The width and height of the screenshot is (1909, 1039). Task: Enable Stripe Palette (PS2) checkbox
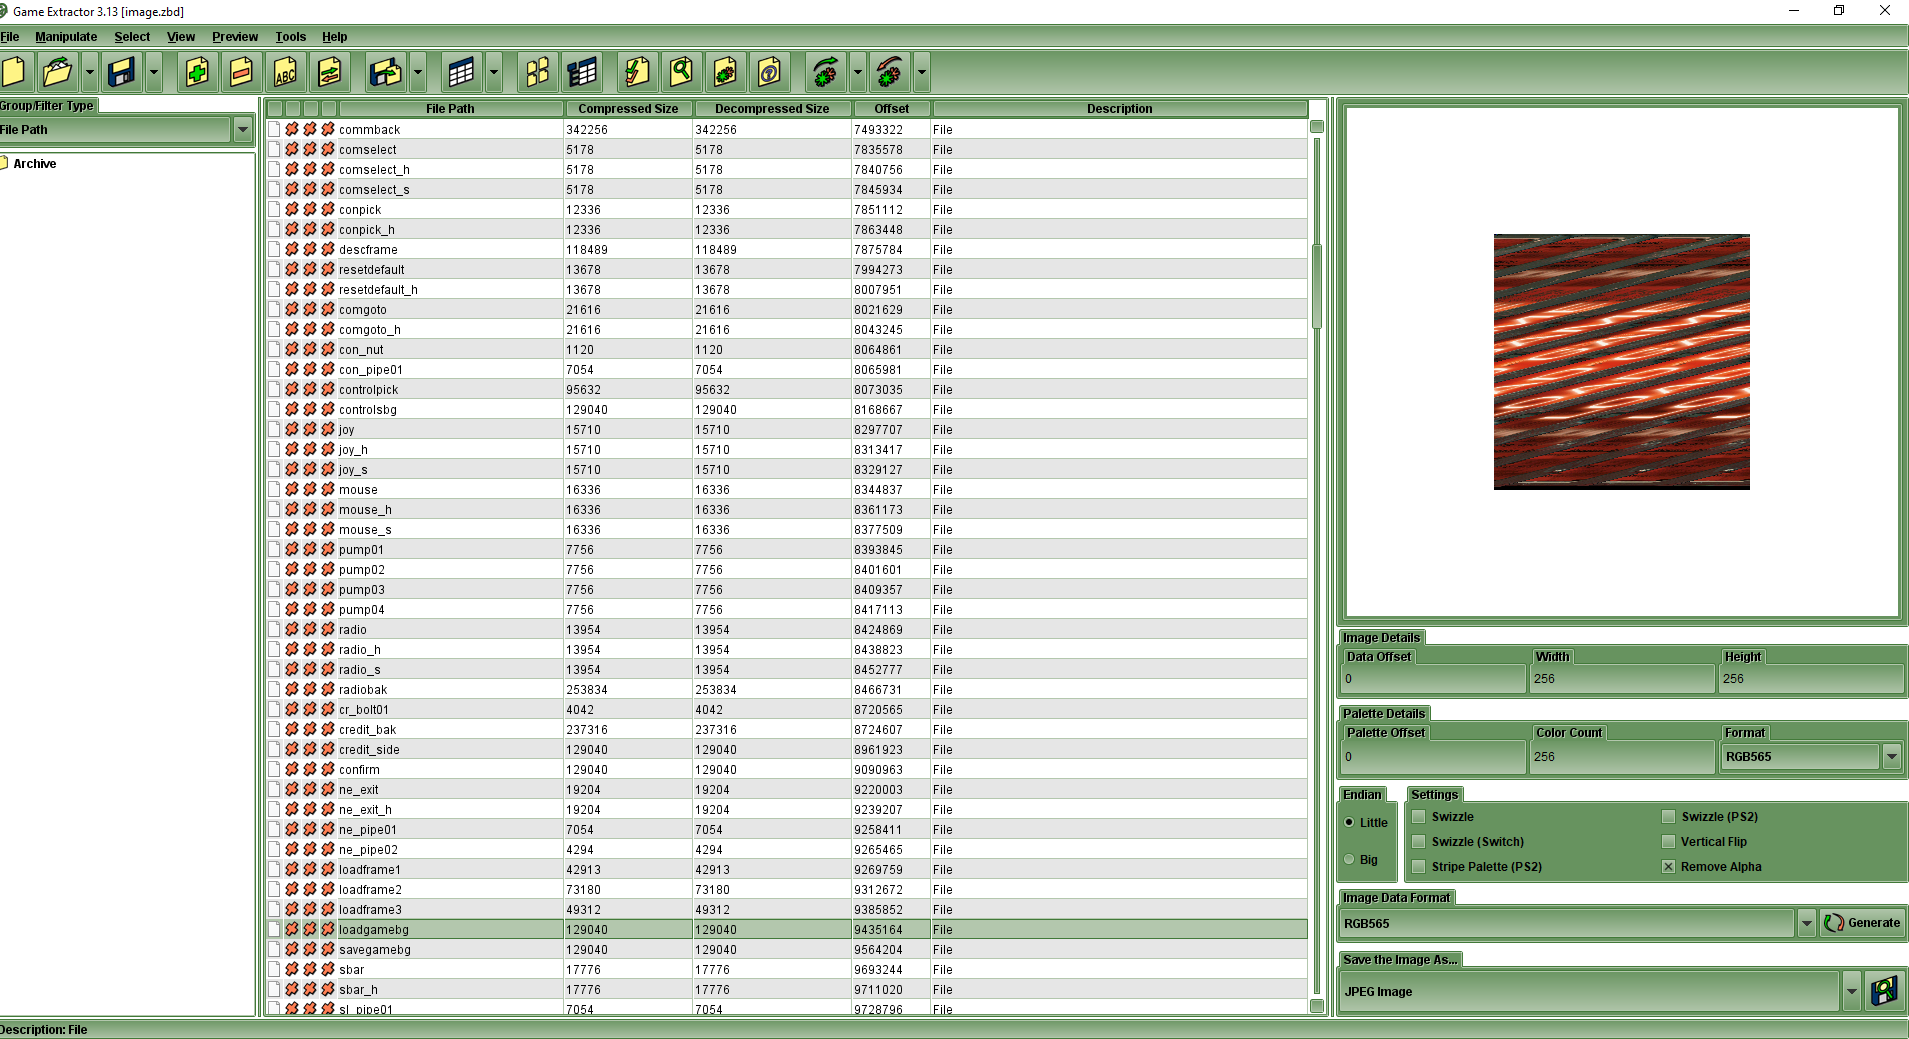tap(1418, 866)
